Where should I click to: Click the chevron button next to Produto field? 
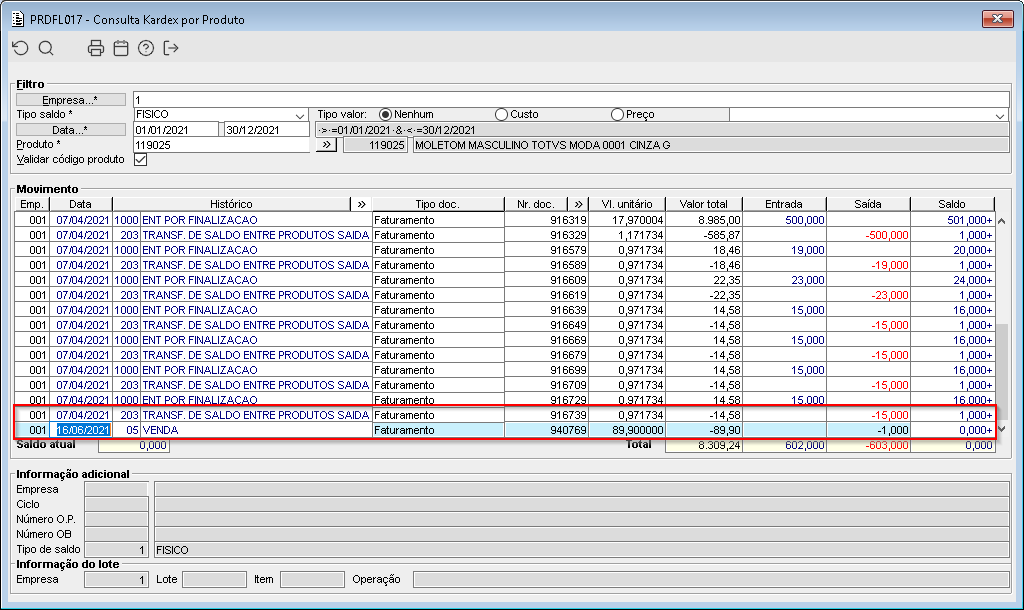coord(327,145)
